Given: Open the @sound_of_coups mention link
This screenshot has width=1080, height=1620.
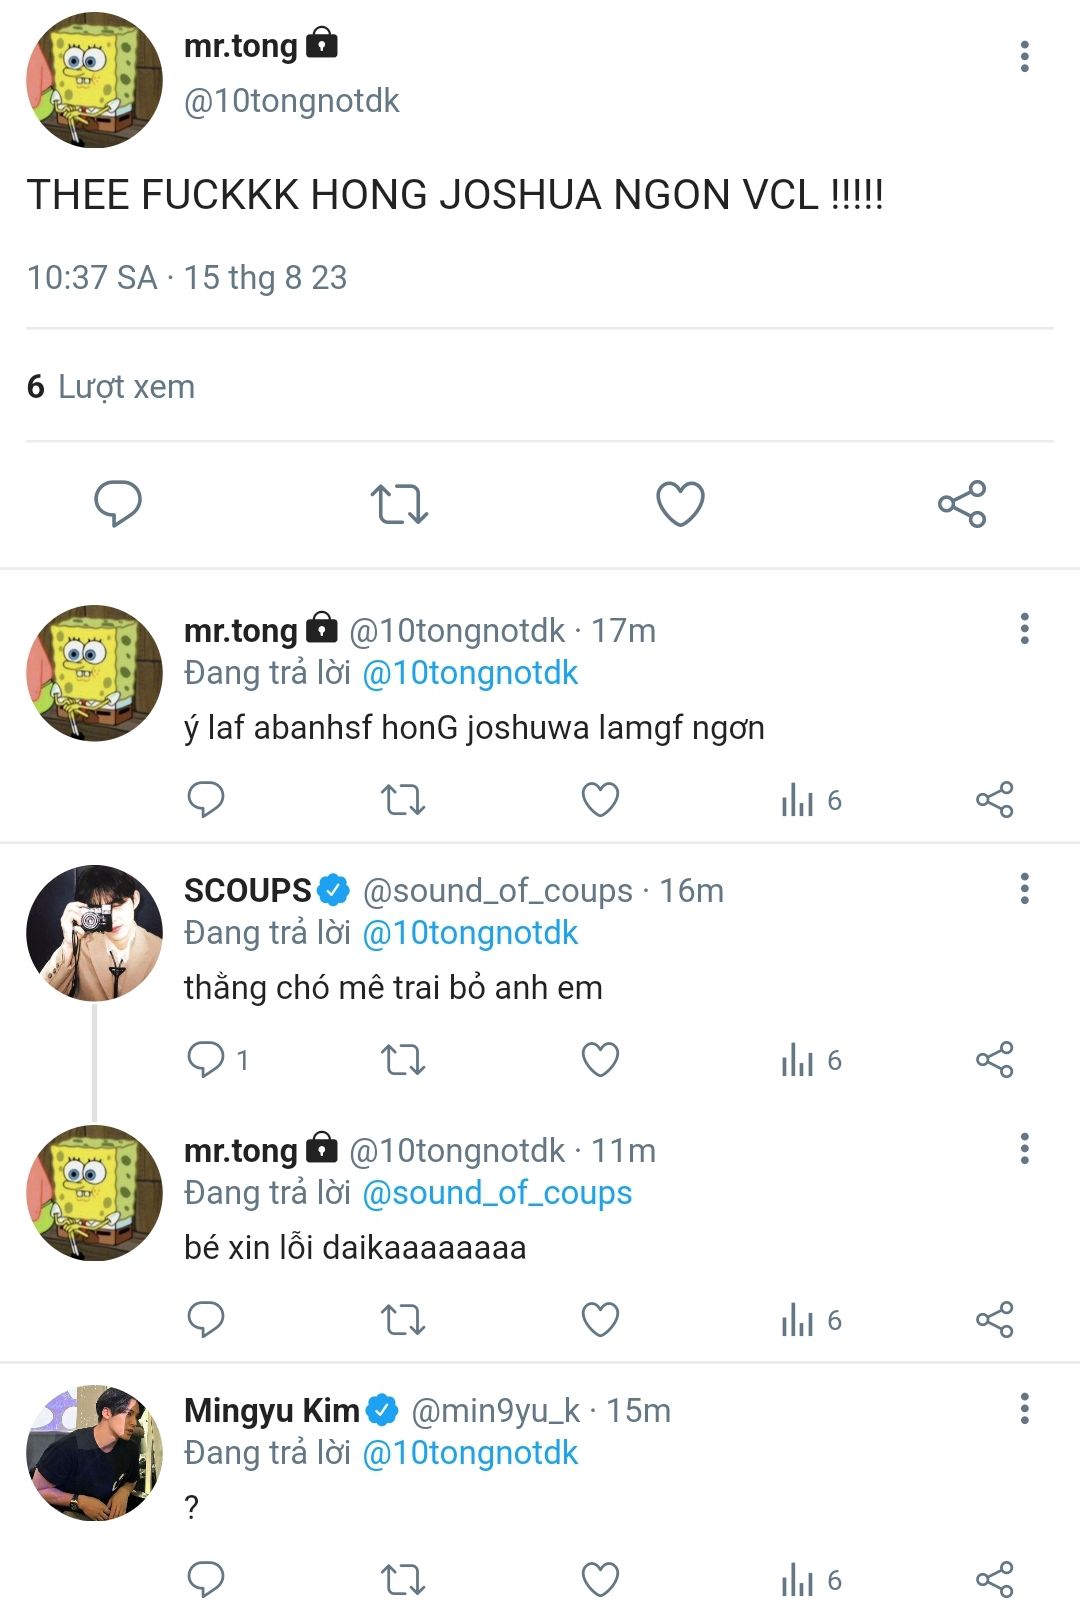Looking at the screenshot, I should point(497,1193).
